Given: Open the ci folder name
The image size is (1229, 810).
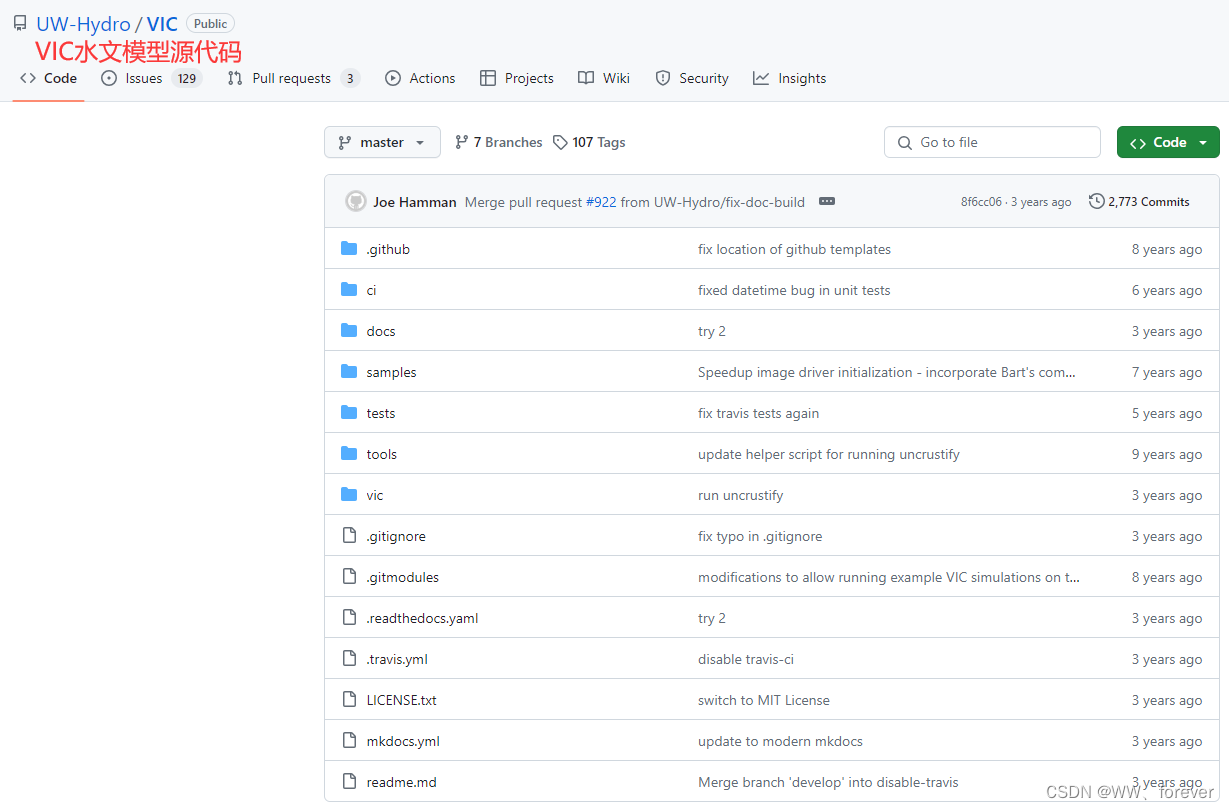Looking at the screenshot, I should coord(371,290).
